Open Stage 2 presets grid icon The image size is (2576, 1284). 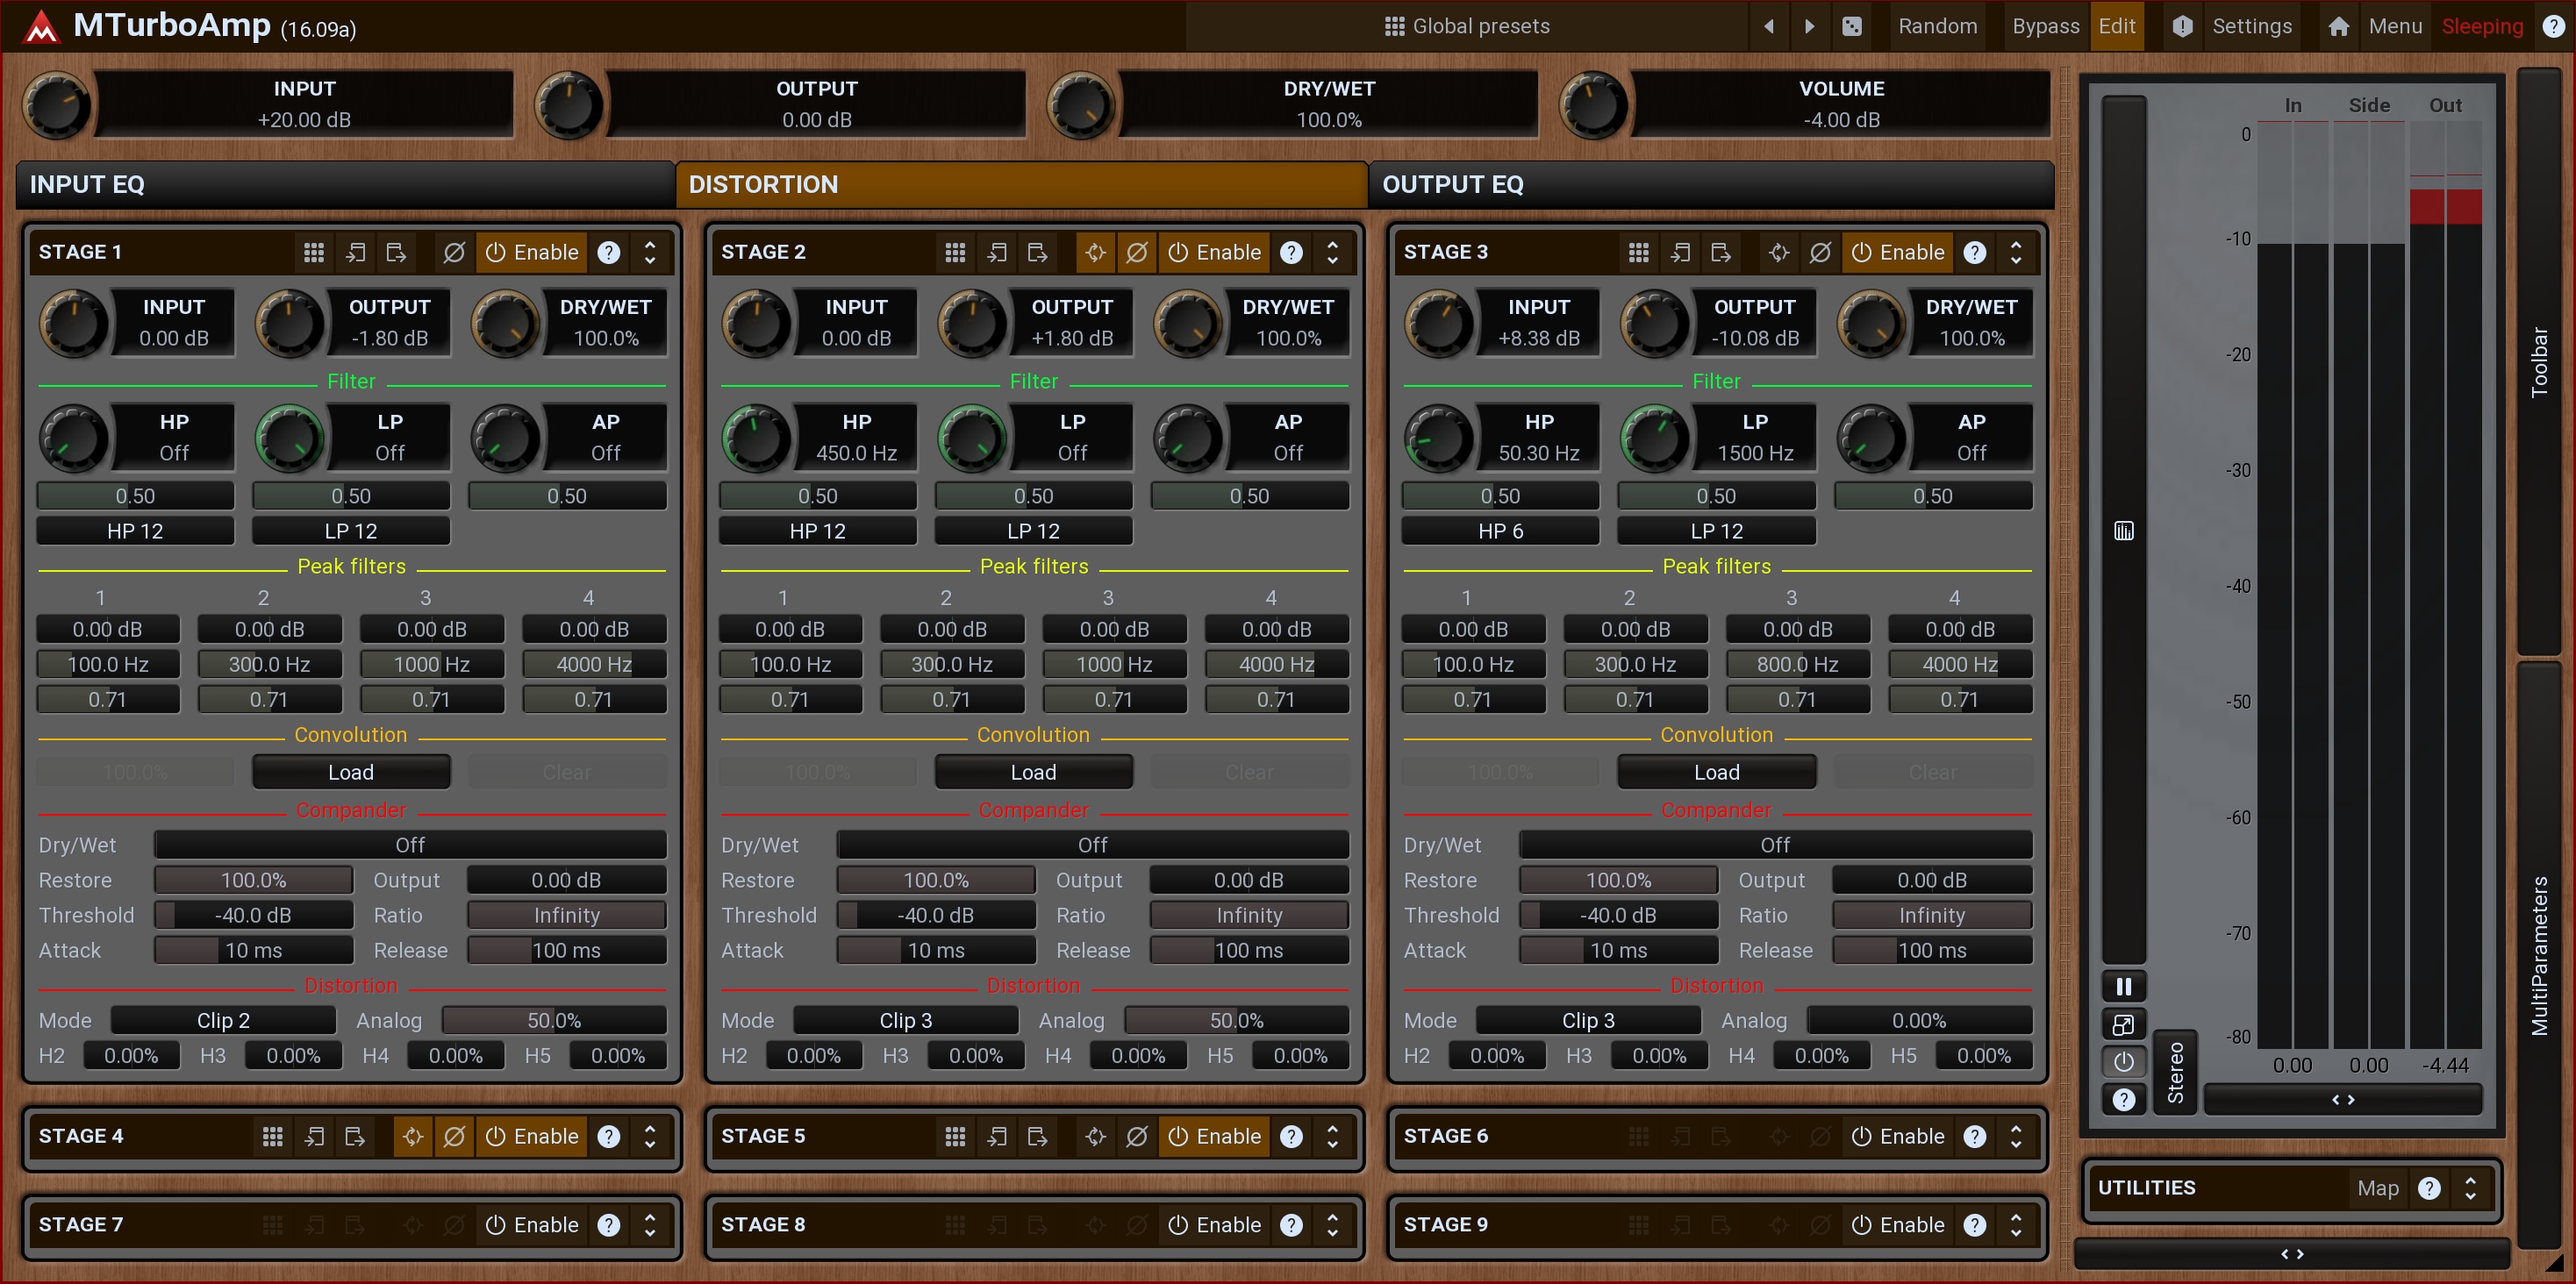[955, 253]
